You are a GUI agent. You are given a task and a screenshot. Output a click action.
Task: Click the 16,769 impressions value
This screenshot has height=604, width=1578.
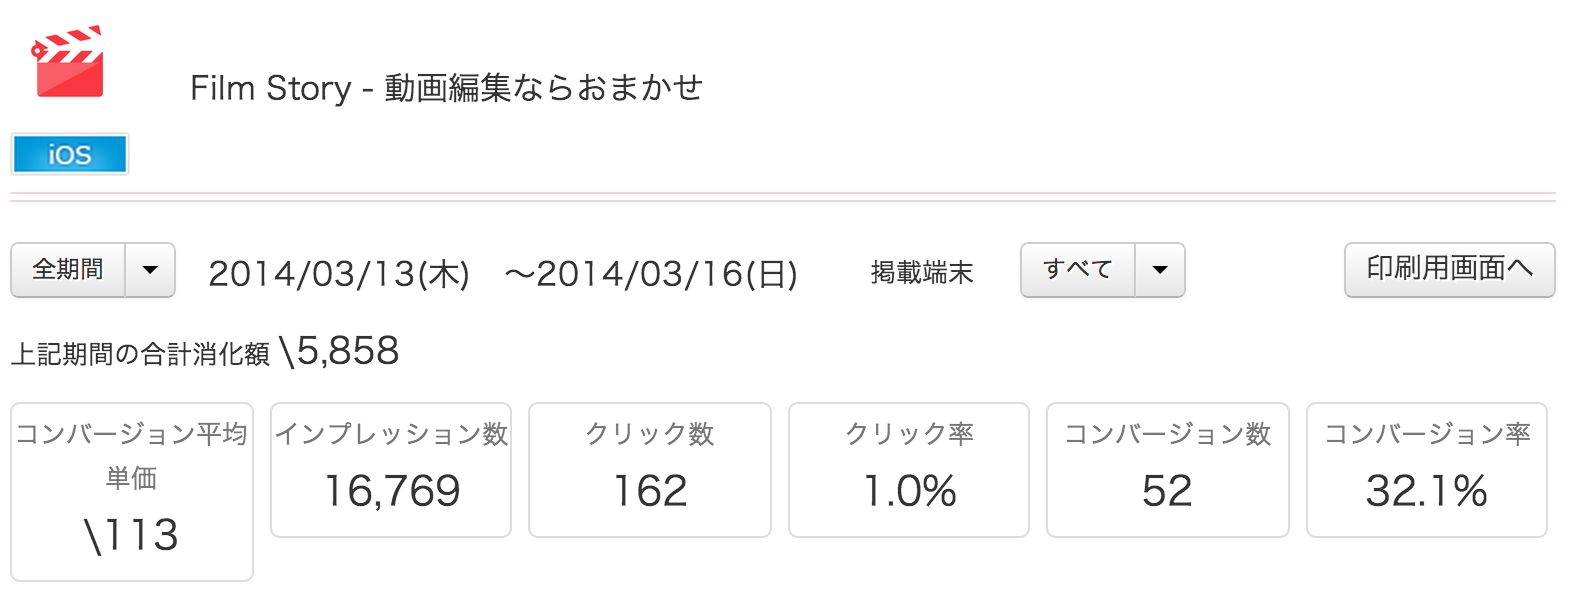(392, 491)
